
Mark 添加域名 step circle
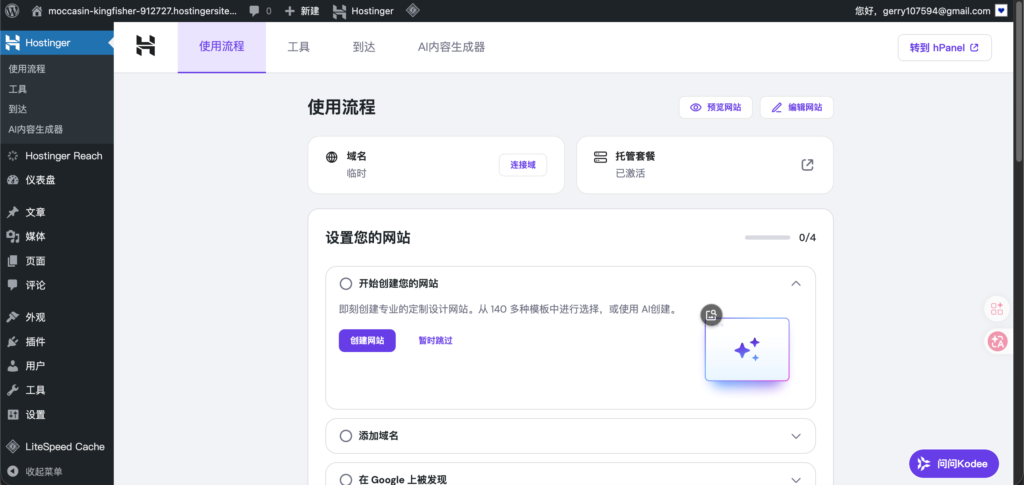click(345, 435)
